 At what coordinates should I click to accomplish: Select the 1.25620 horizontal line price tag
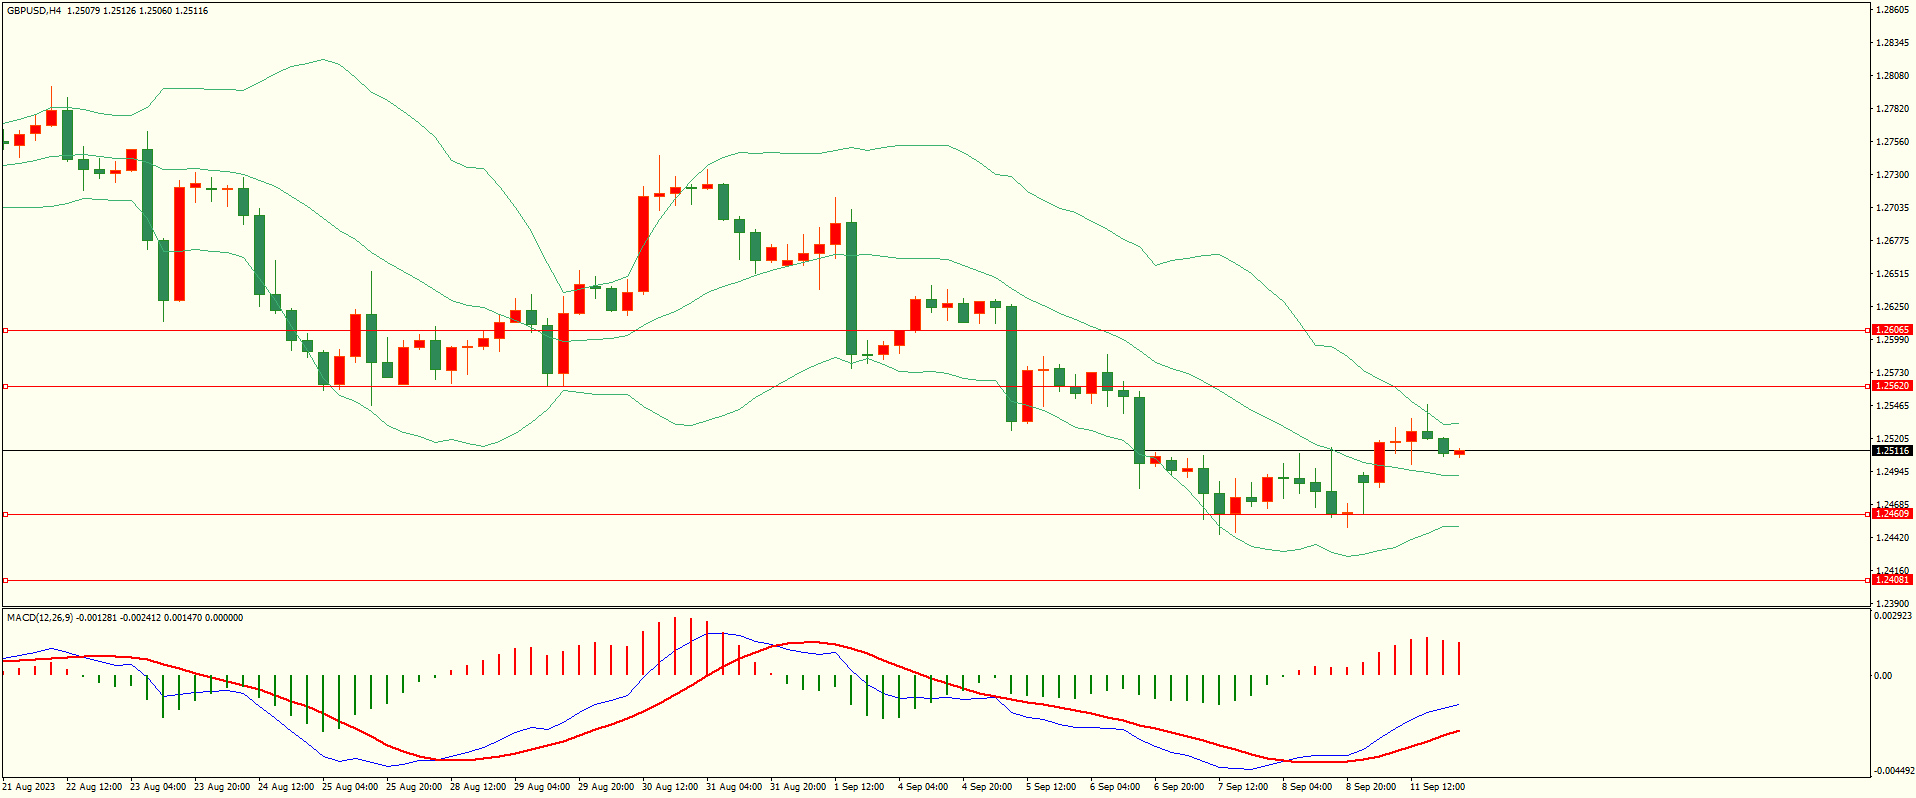point(1891,386)
